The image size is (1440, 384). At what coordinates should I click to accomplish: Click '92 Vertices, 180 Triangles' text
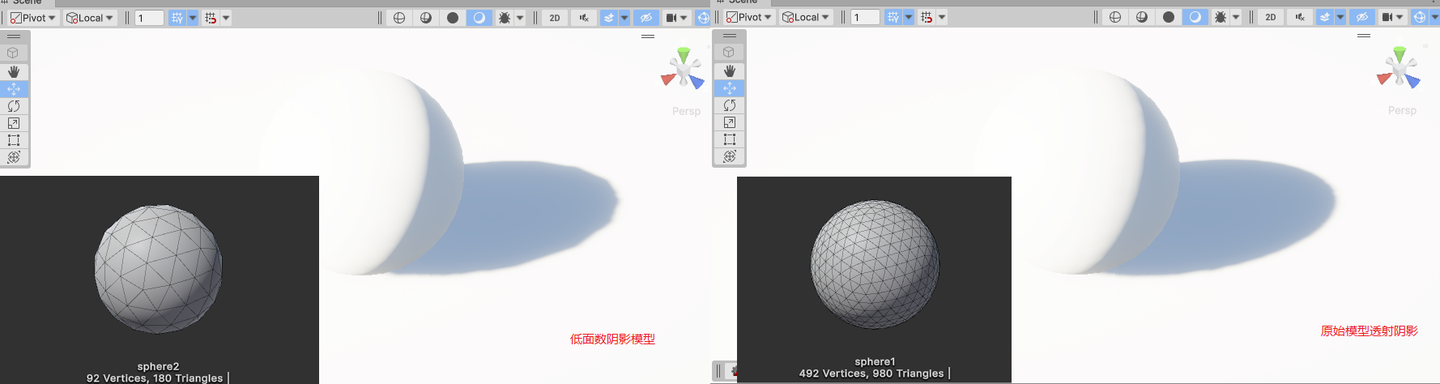(x=156, y=378)
